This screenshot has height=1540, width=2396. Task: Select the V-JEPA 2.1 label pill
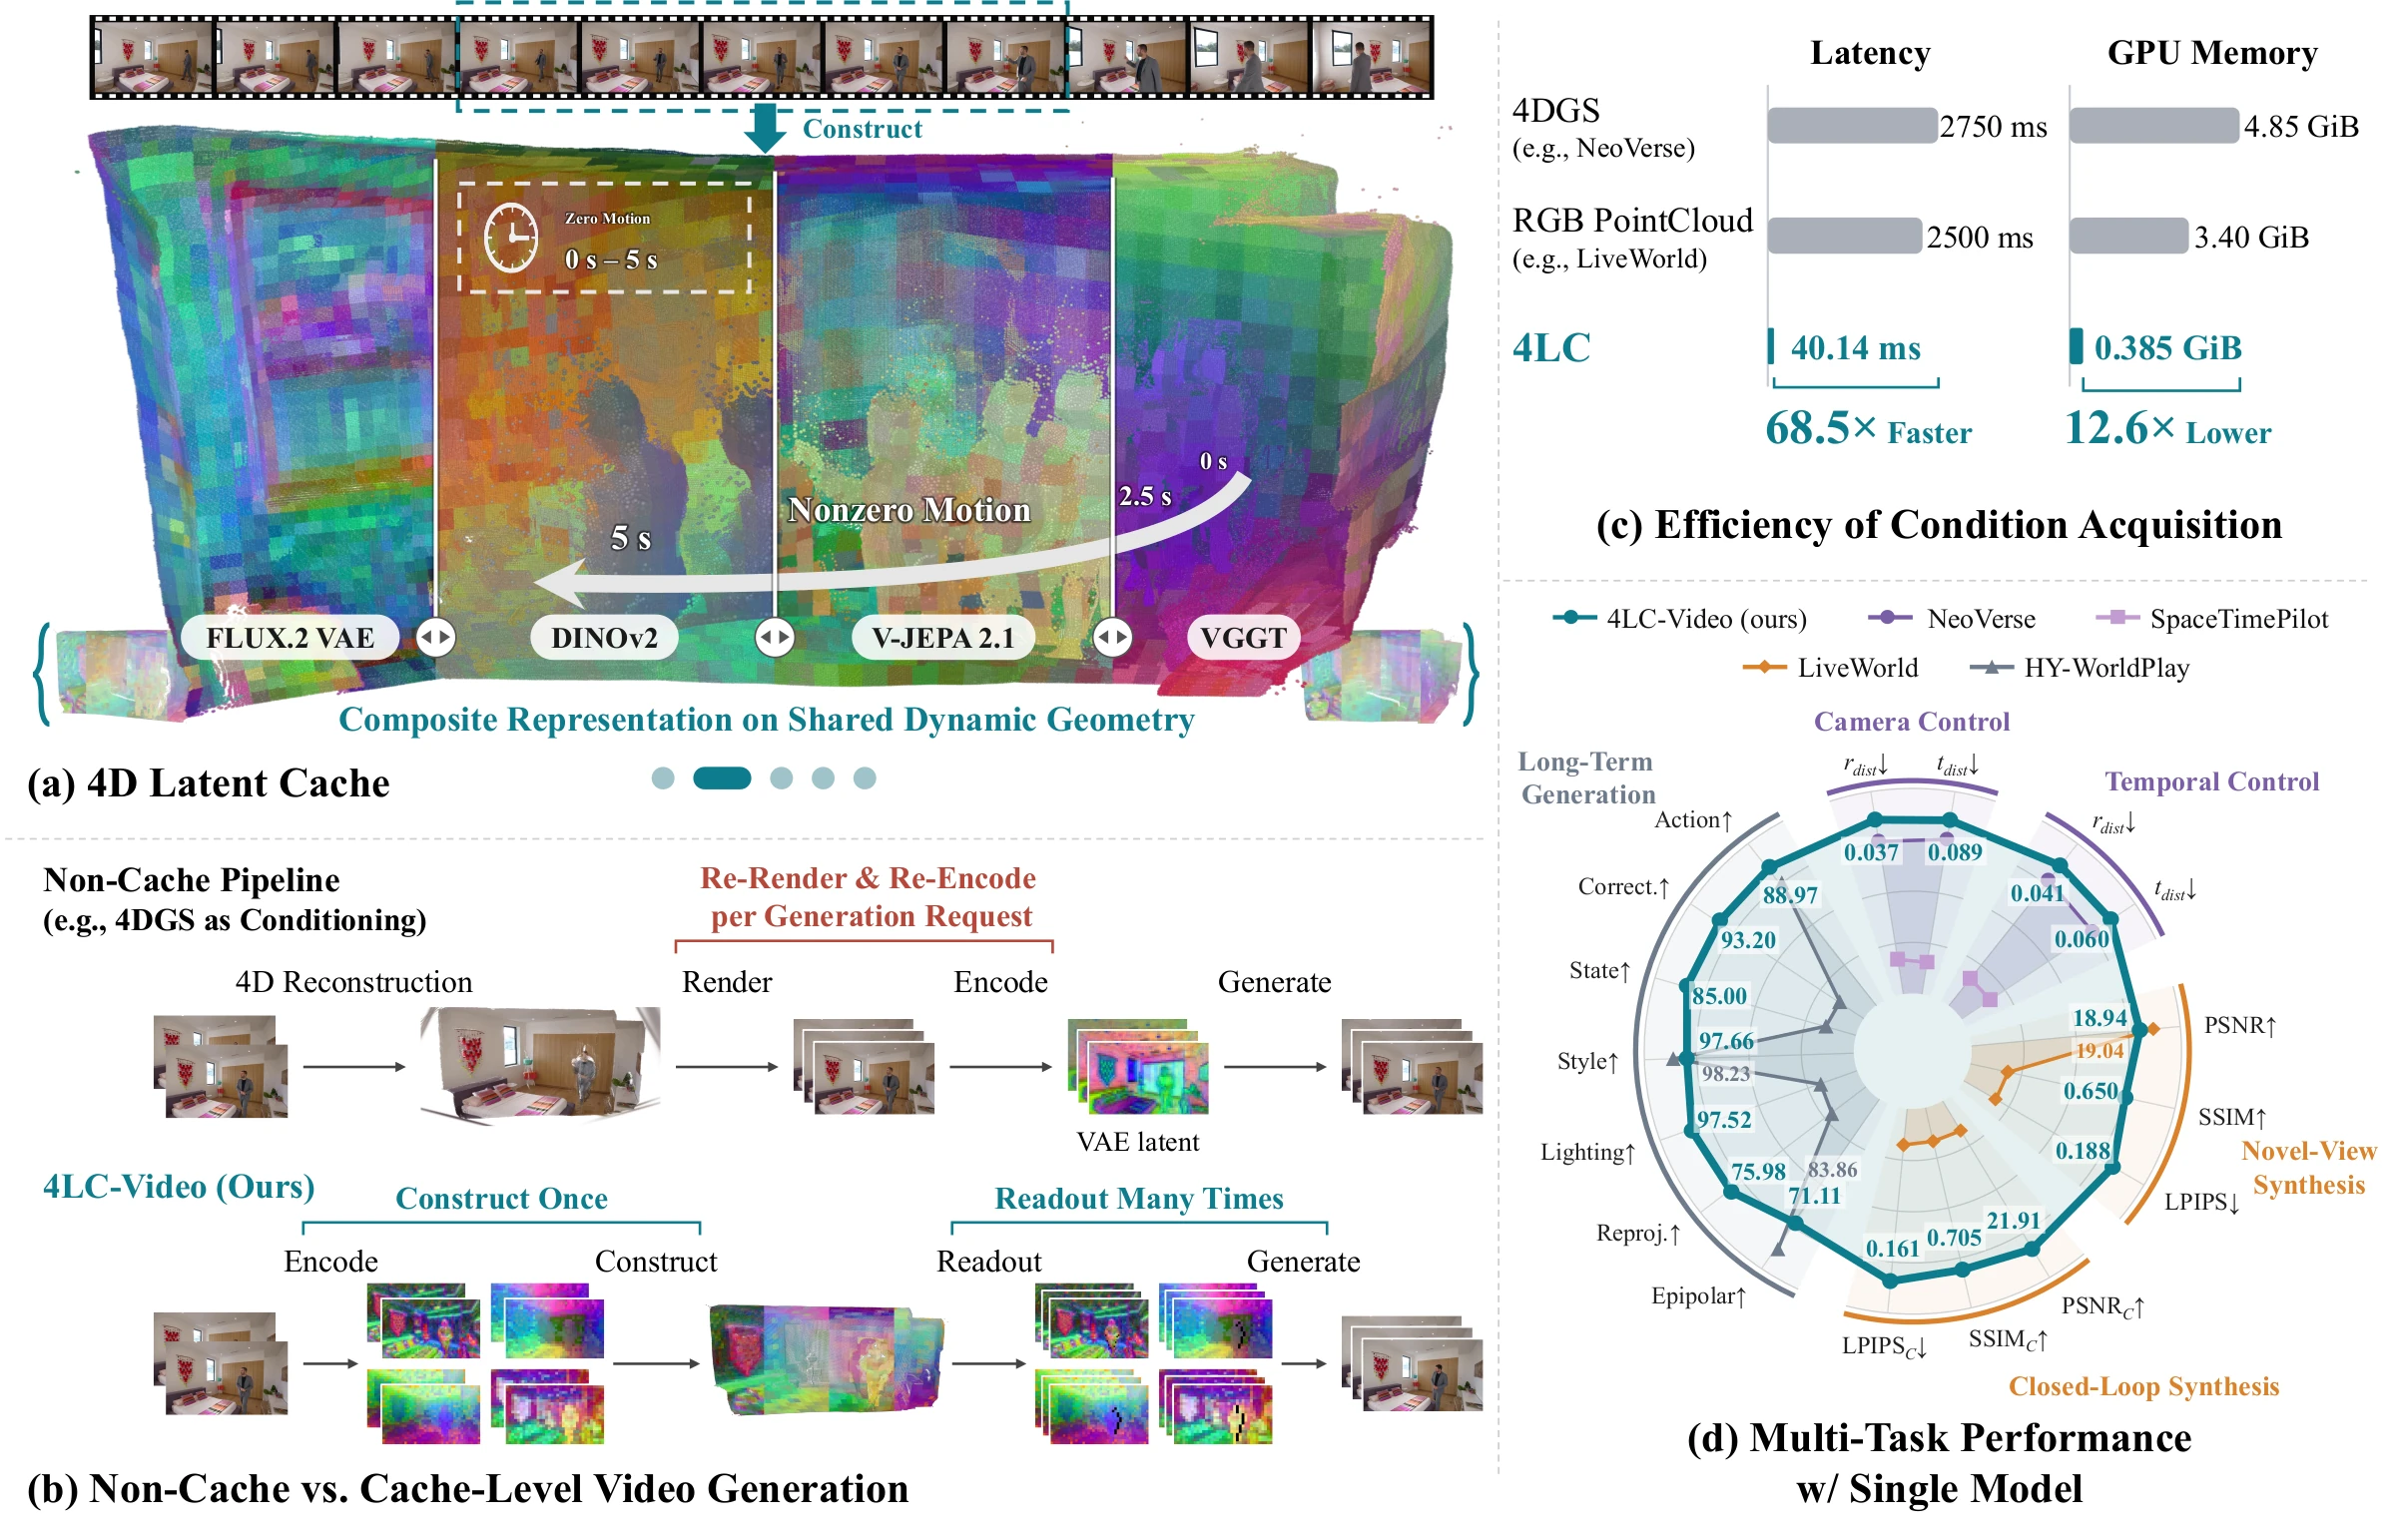(943, 637)
